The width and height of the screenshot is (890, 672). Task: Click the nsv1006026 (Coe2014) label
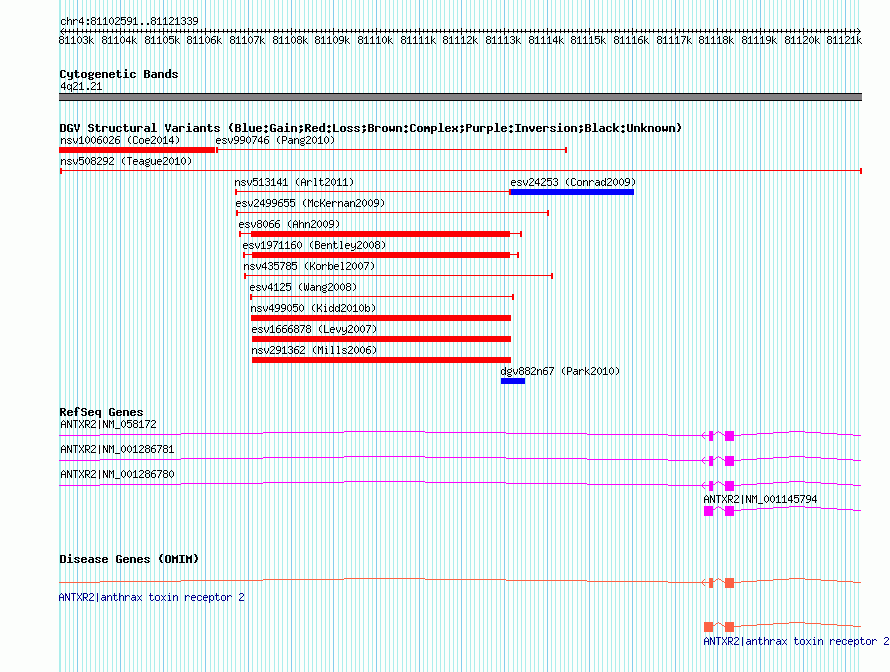(x=120, y=140)
